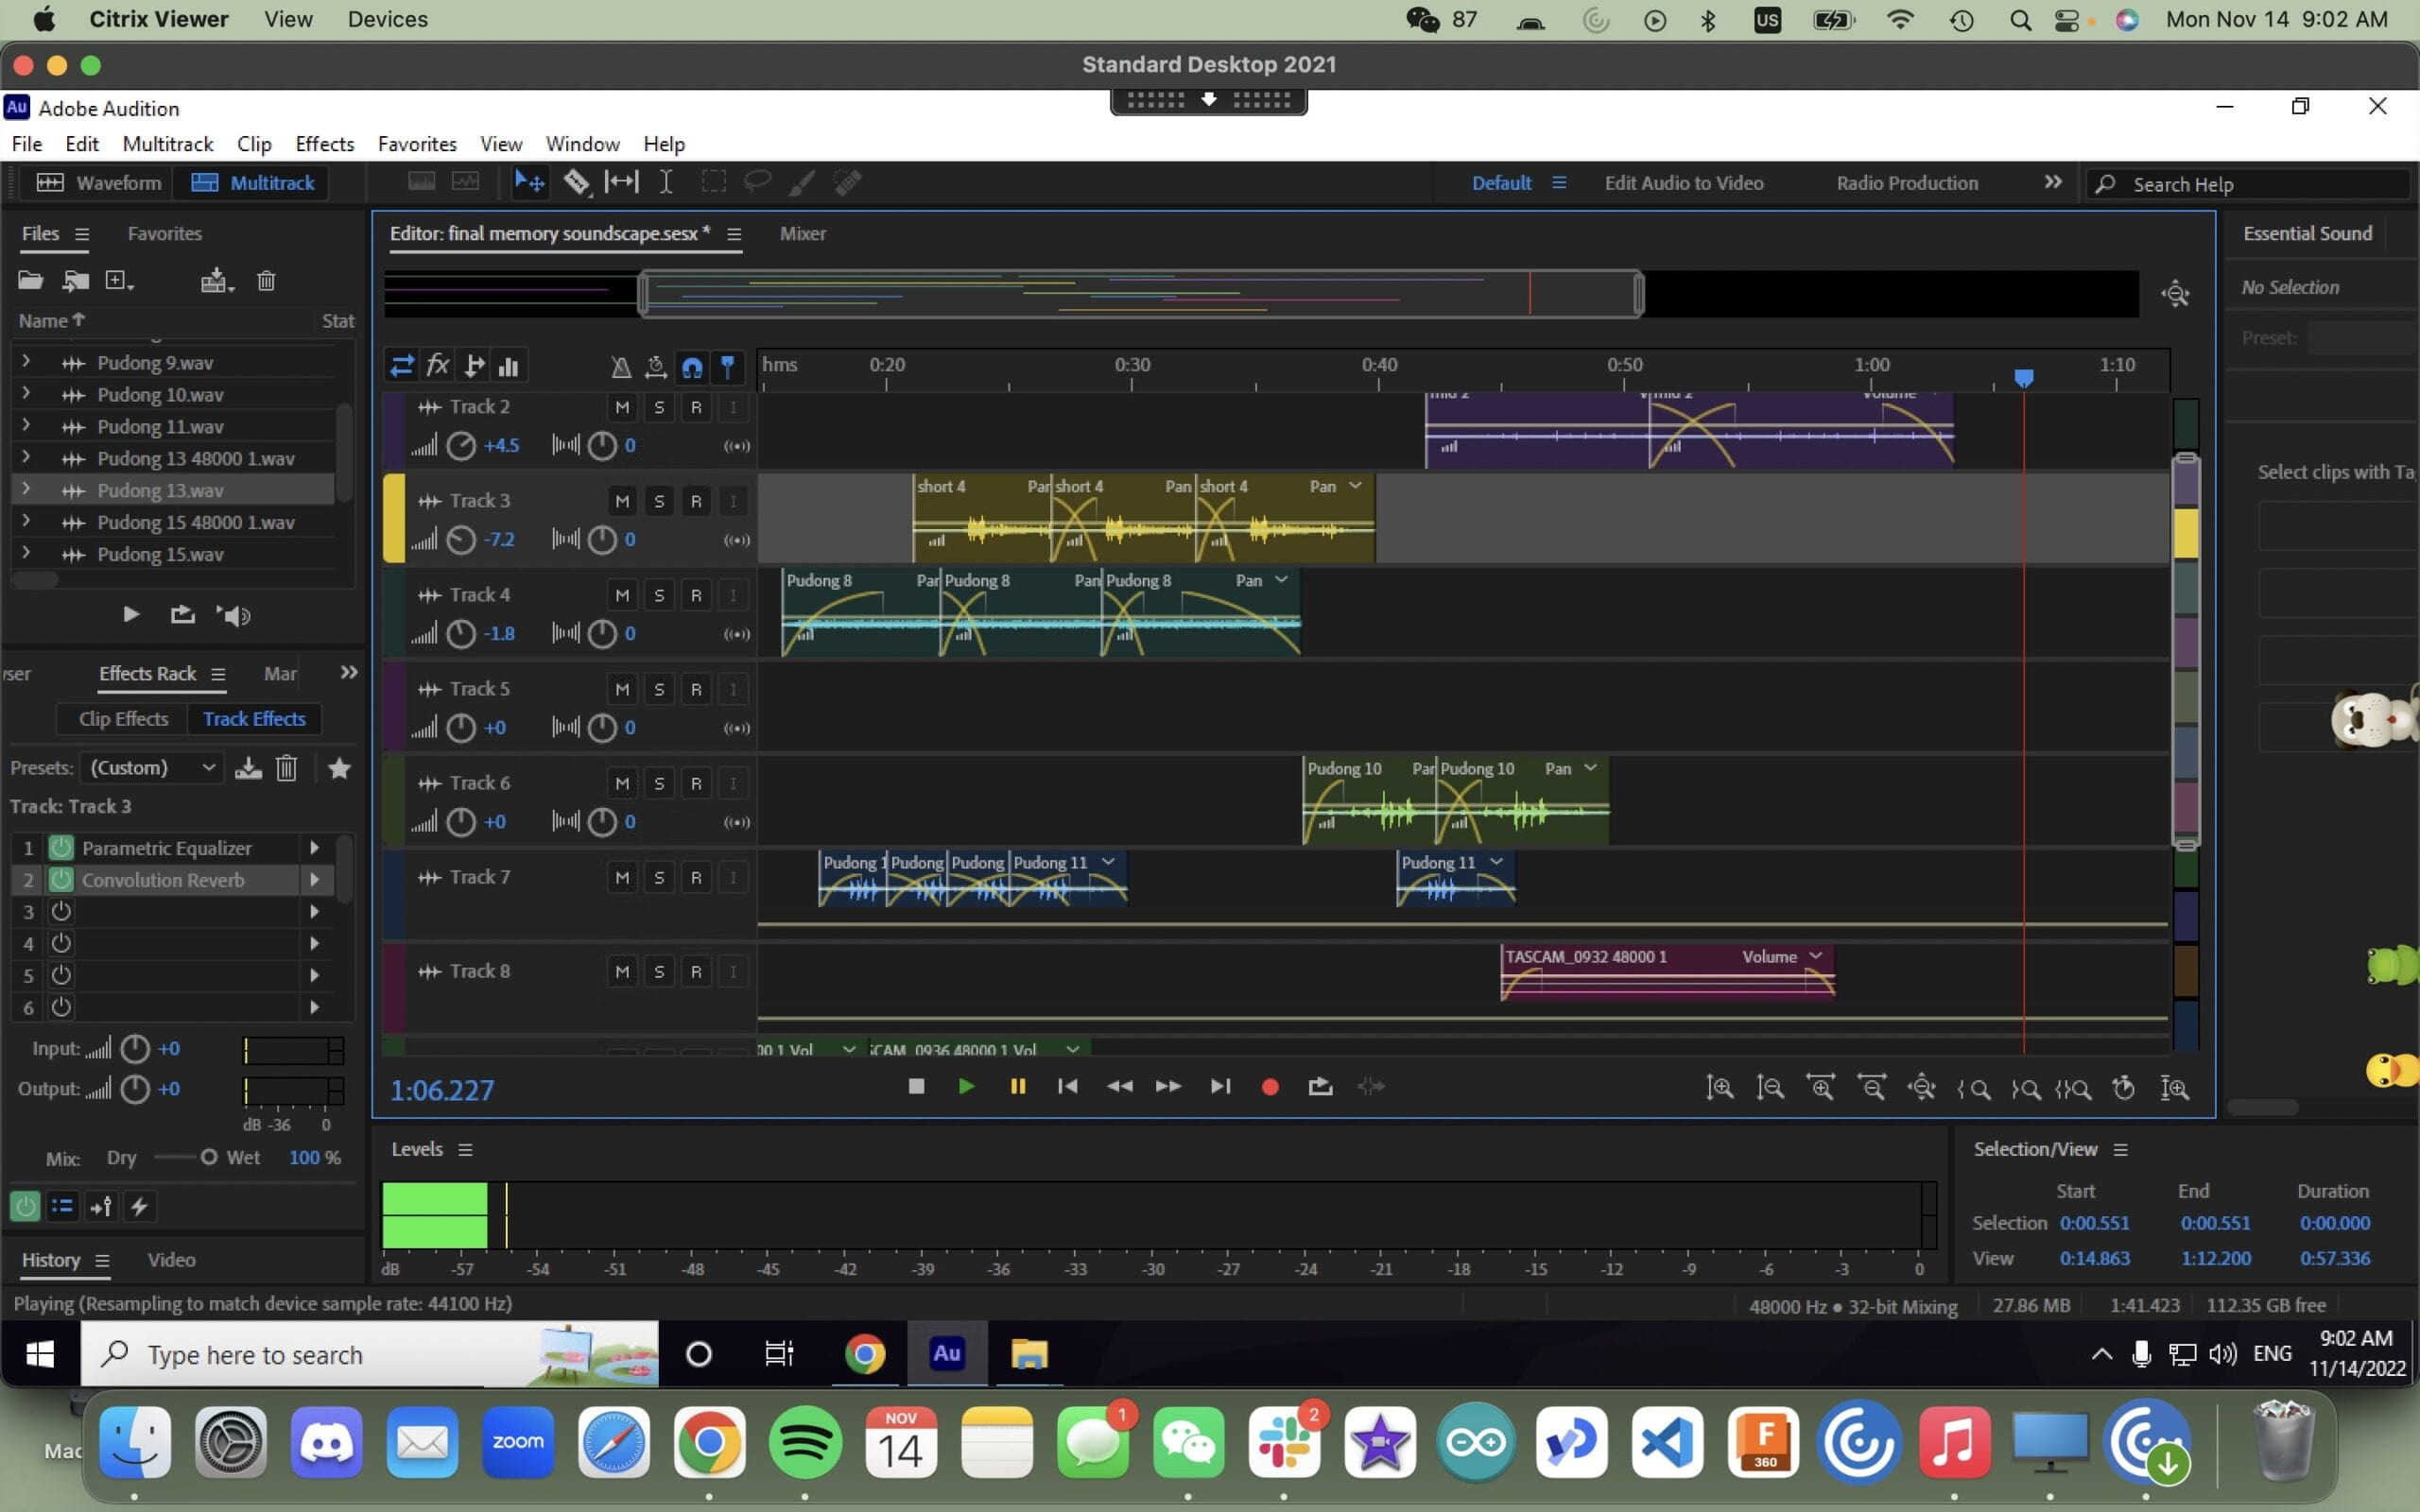
Task: Save effects rack preset icon
Action: click(248, 768)
